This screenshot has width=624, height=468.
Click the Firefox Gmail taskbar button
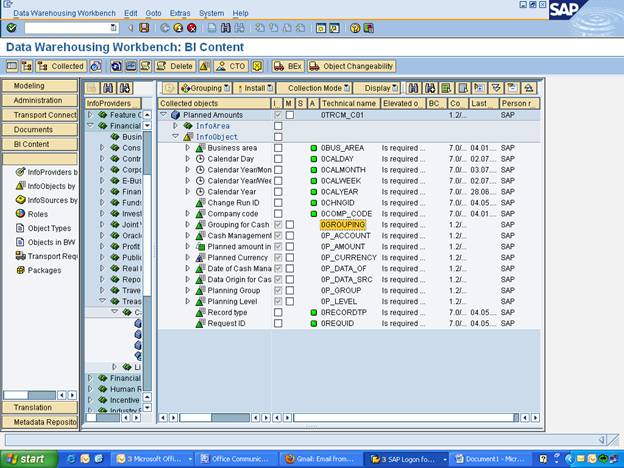[320, 459]
